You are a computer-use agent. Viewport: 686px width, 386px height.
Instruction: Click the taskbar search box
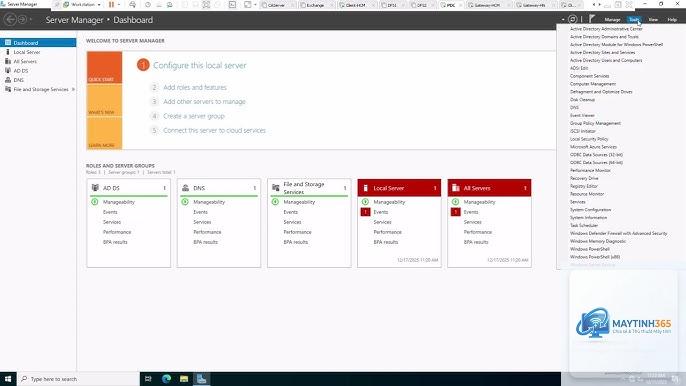click(x=78, y=379)
